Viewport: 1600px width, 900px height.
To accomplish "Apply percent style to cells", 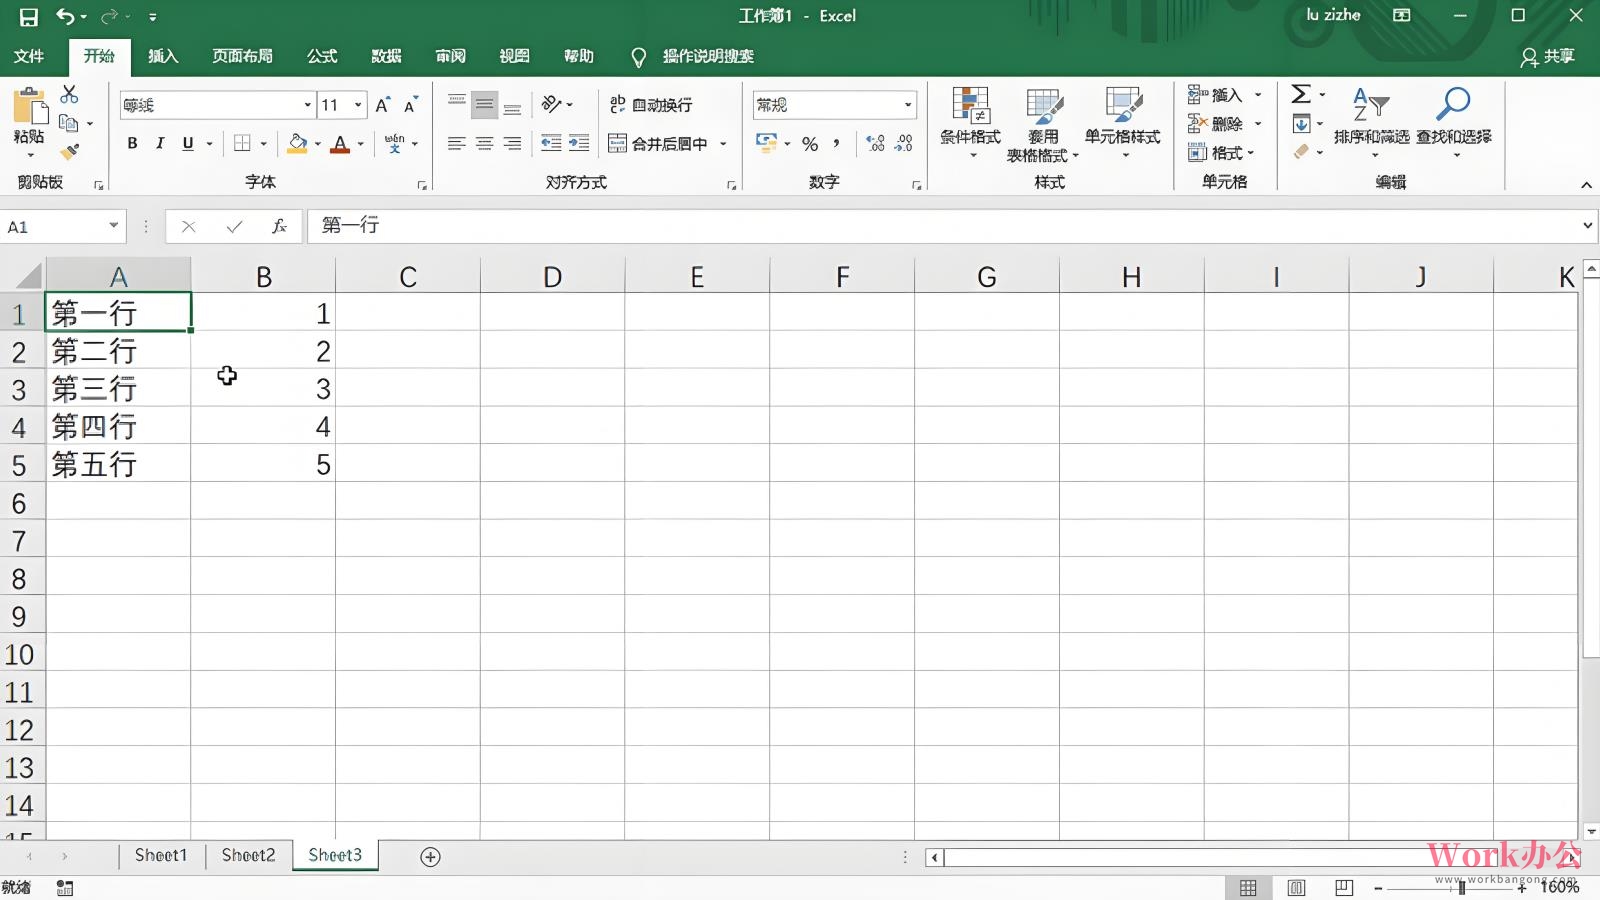I will tap(810, 144).
